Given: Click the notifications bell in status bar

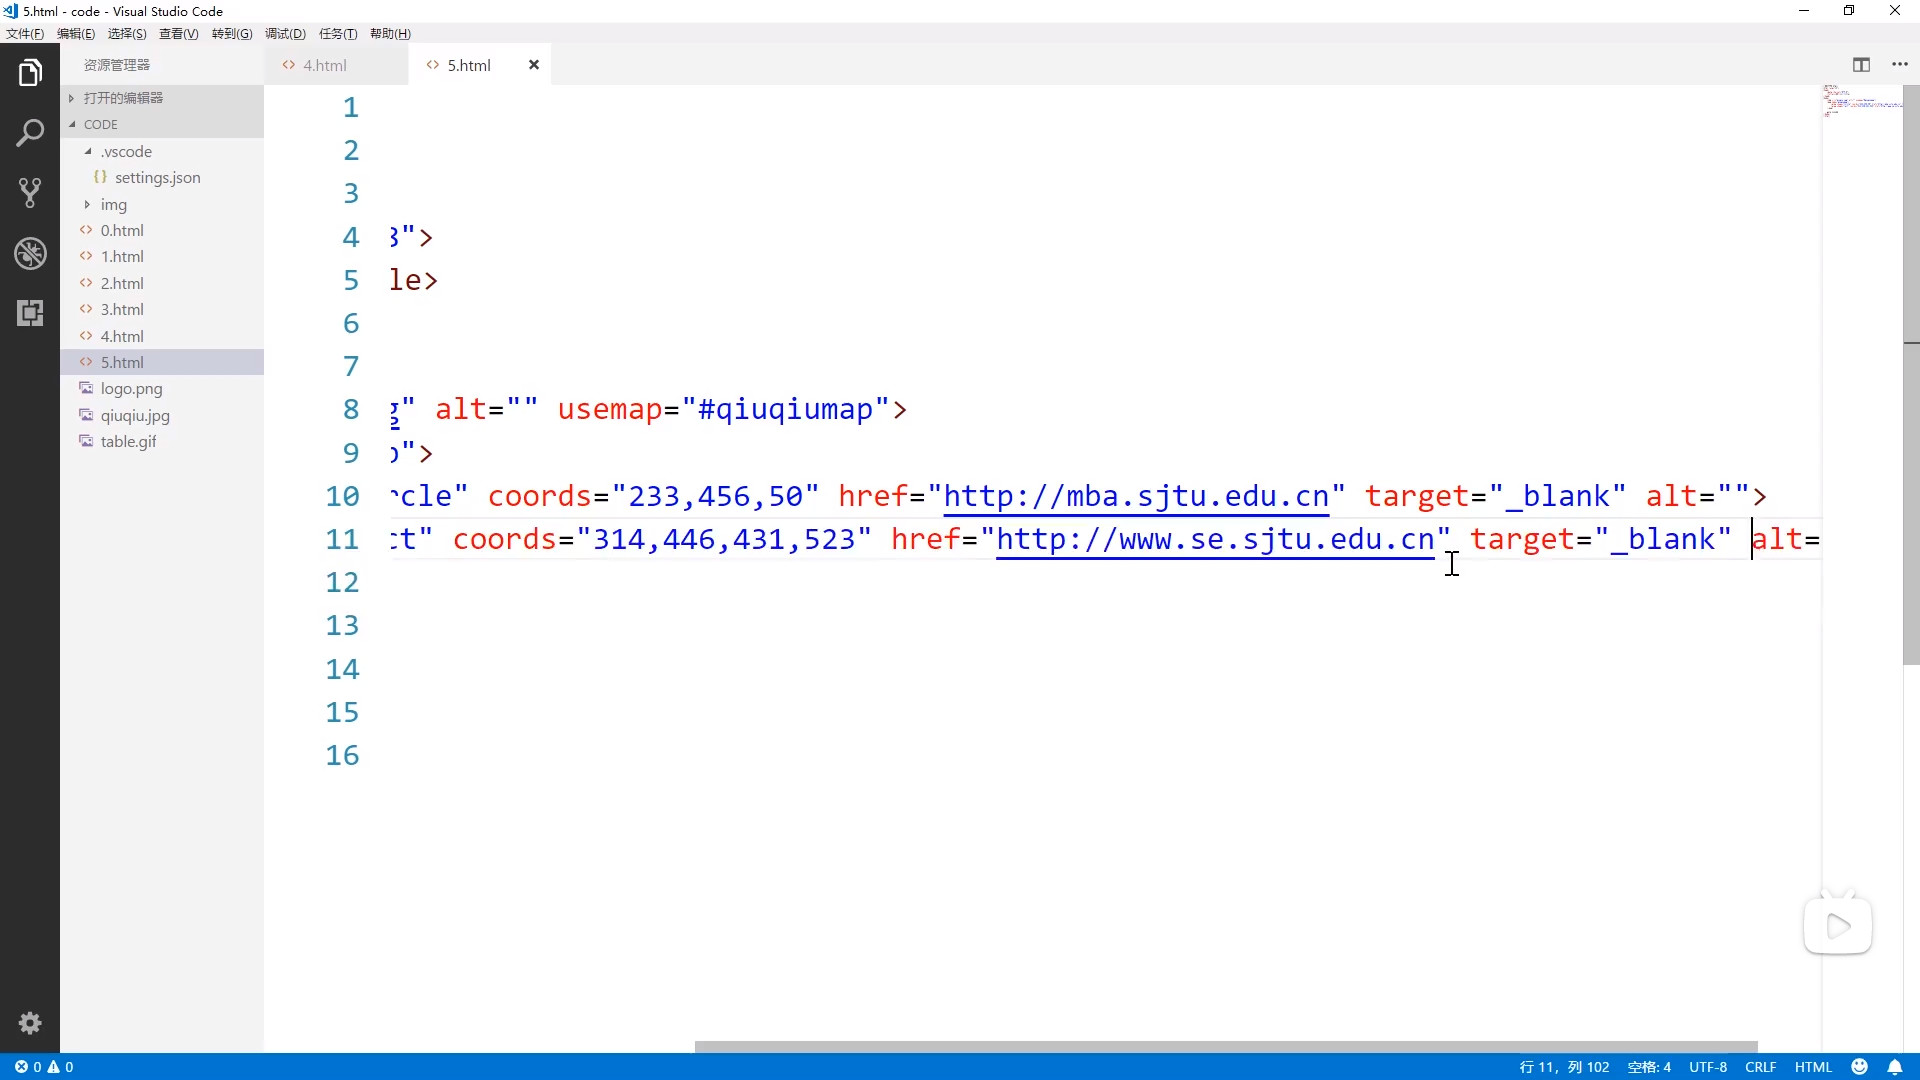Looking at the screenshot, I should tap(1894, 1067).
